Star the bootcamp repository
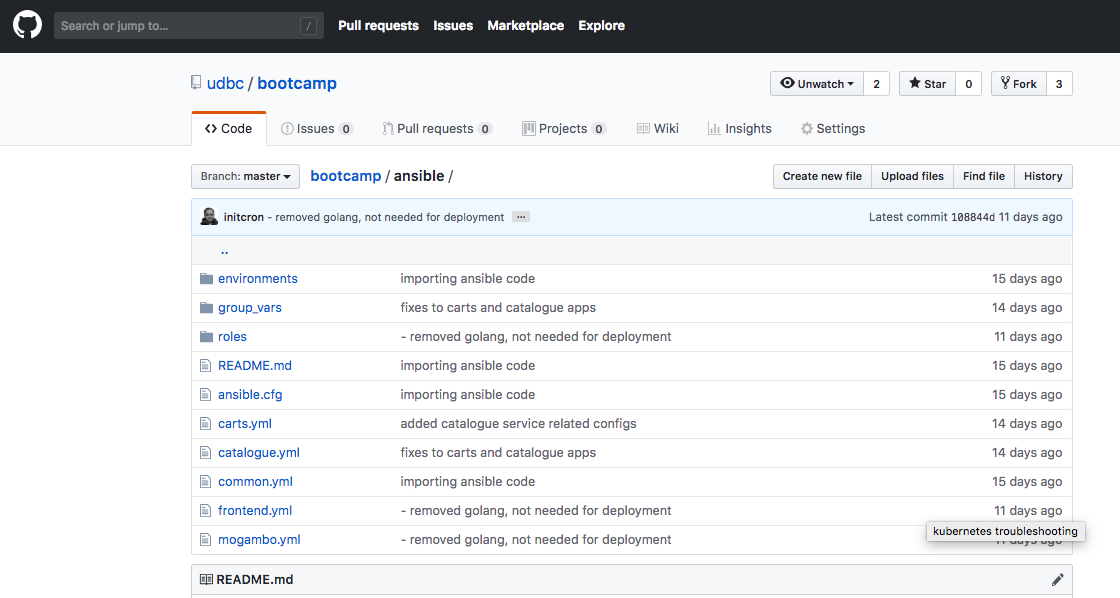 click(x=927, y=84)
